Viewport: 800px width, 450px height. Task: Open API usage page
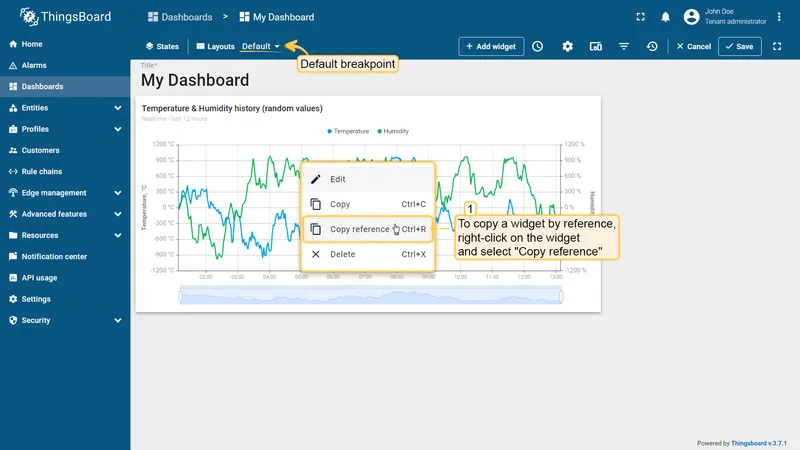click(x=65, y=278)
